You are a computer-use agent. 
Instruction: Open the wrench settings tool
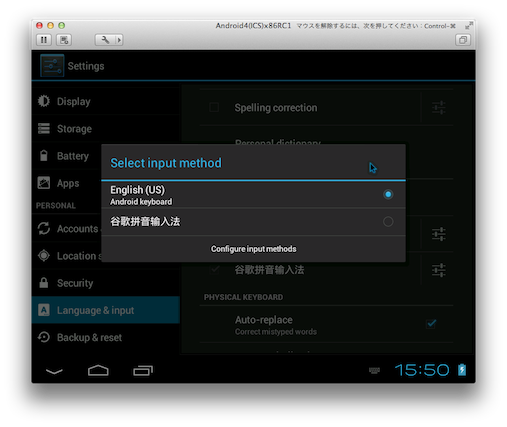click(x=105, y=40)
